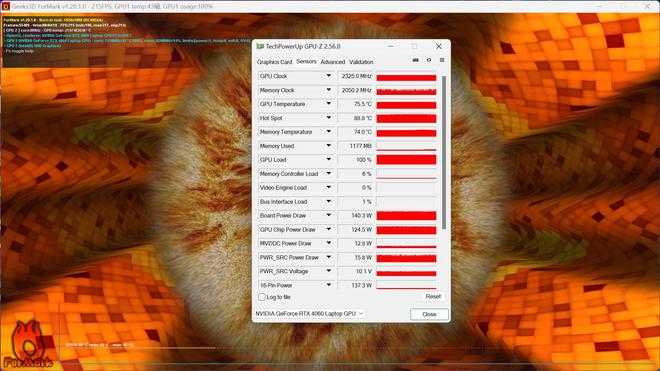
Task: Click the GPU-Z title bar app icon
Action: (x=260, y=46)
